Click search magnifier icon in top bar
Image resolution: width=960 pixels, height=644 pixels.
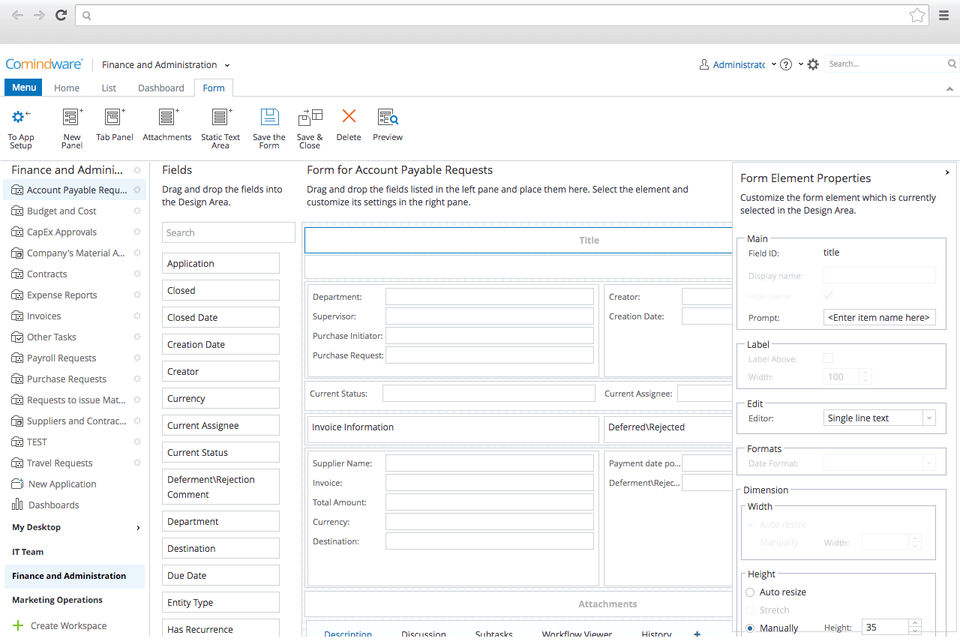[952, 64]
